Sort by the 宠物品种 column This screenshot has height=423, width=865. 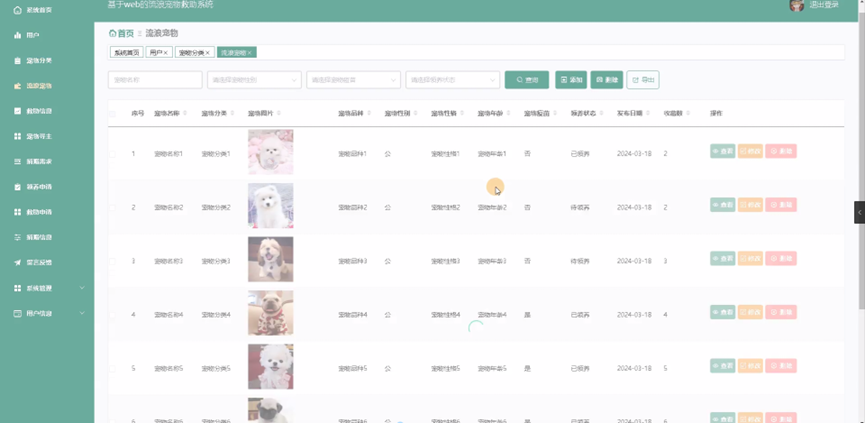click(369, 113)
